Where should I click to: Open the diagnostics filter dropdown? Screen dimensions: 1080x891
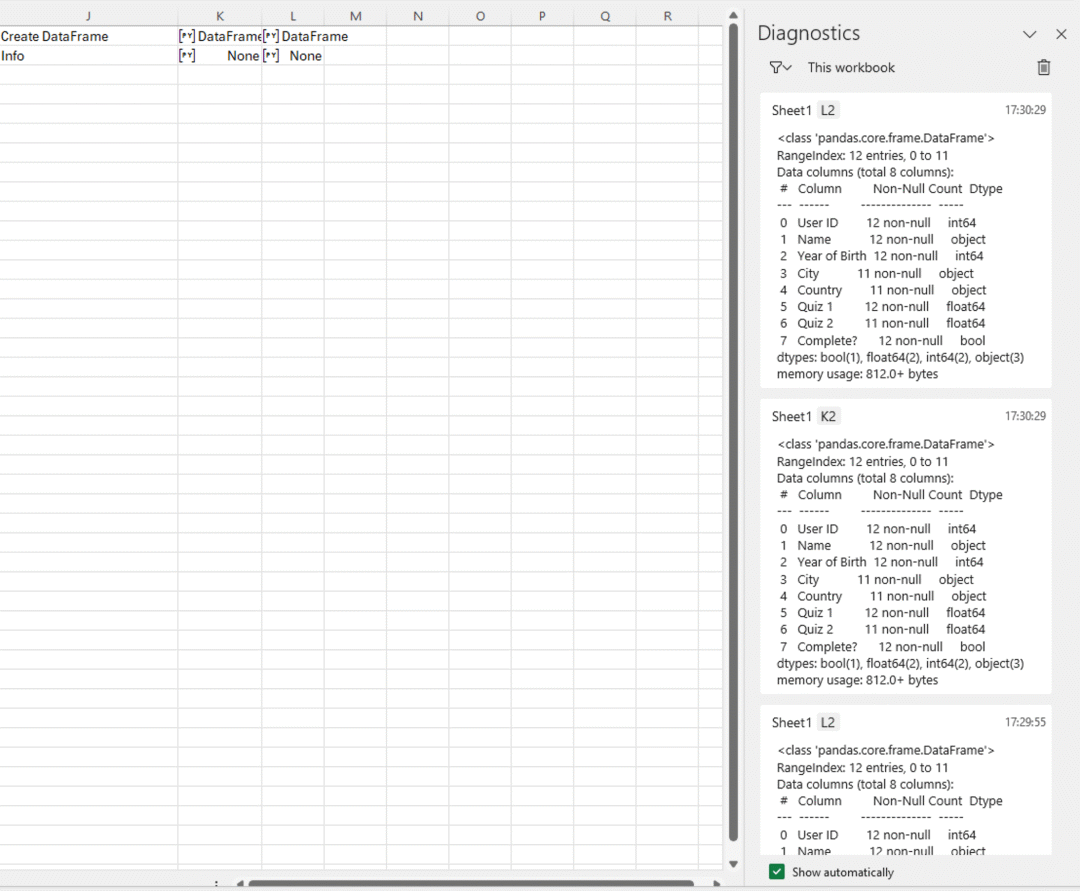pos(780,67)
